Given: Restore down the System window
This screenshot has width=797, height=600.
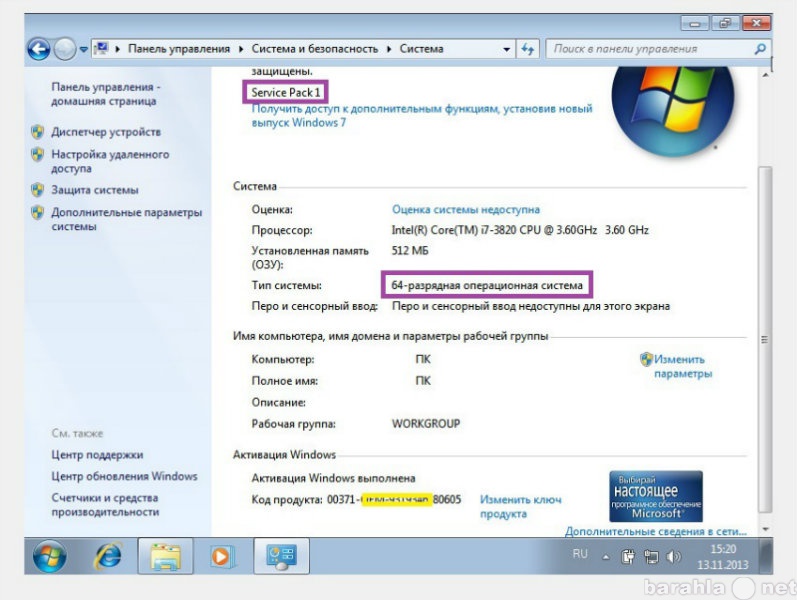Looking at the screenshot, I should coord(725,23).
